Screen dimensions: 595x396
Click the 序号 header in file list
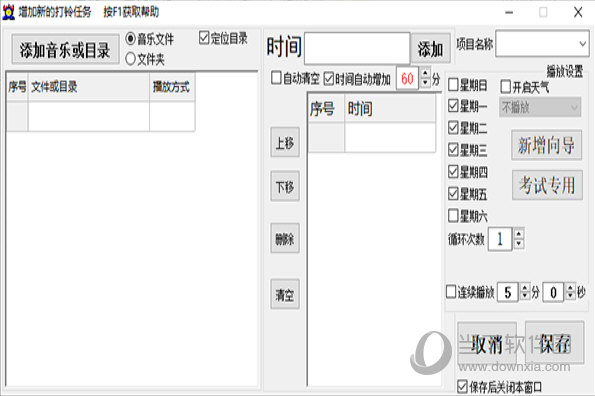pyautogui.click(x=17, y=87)
